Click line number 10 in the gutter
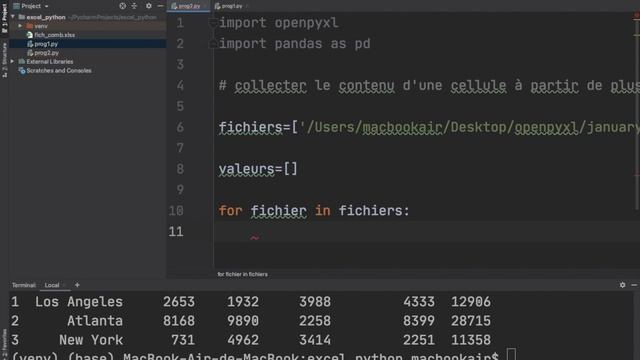This screenshot has height=360, width=640. (176, 211)
